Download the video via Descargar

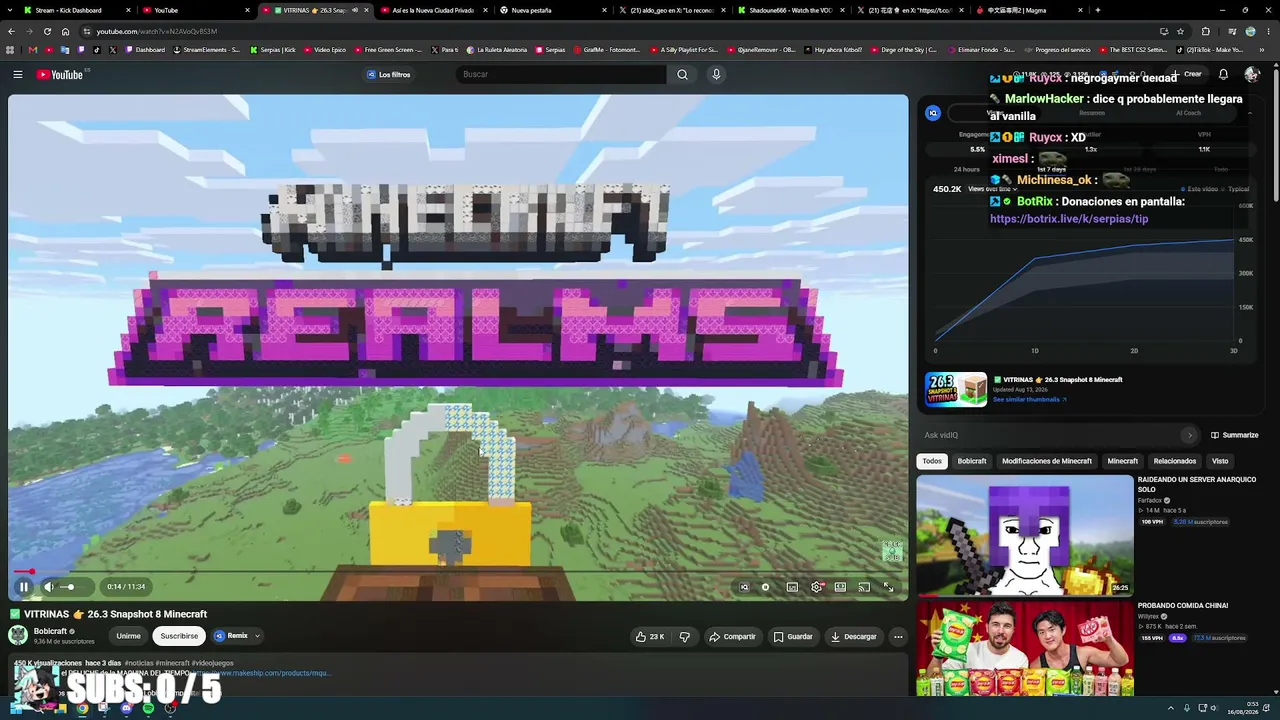[x=853, y=636]
